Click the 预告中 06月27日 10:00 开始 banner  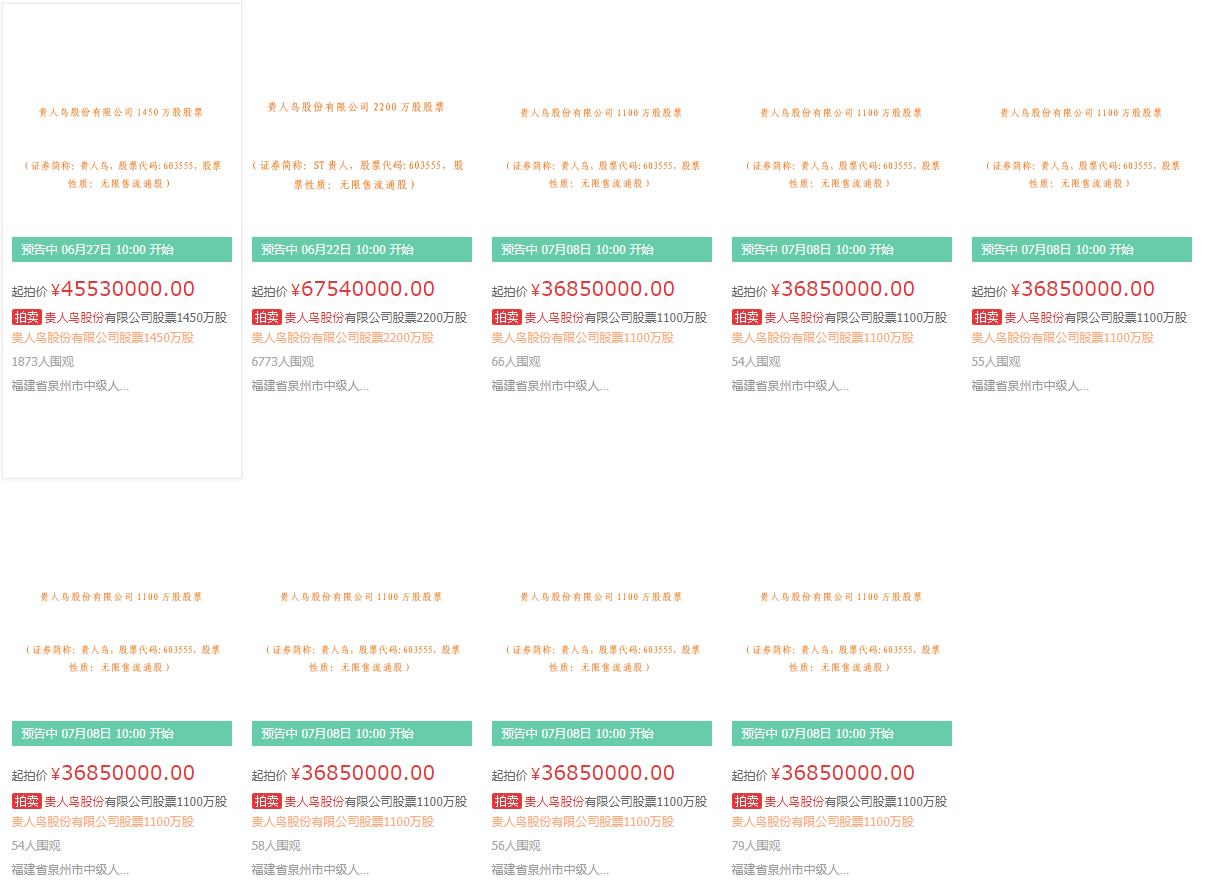coord(122,250)
